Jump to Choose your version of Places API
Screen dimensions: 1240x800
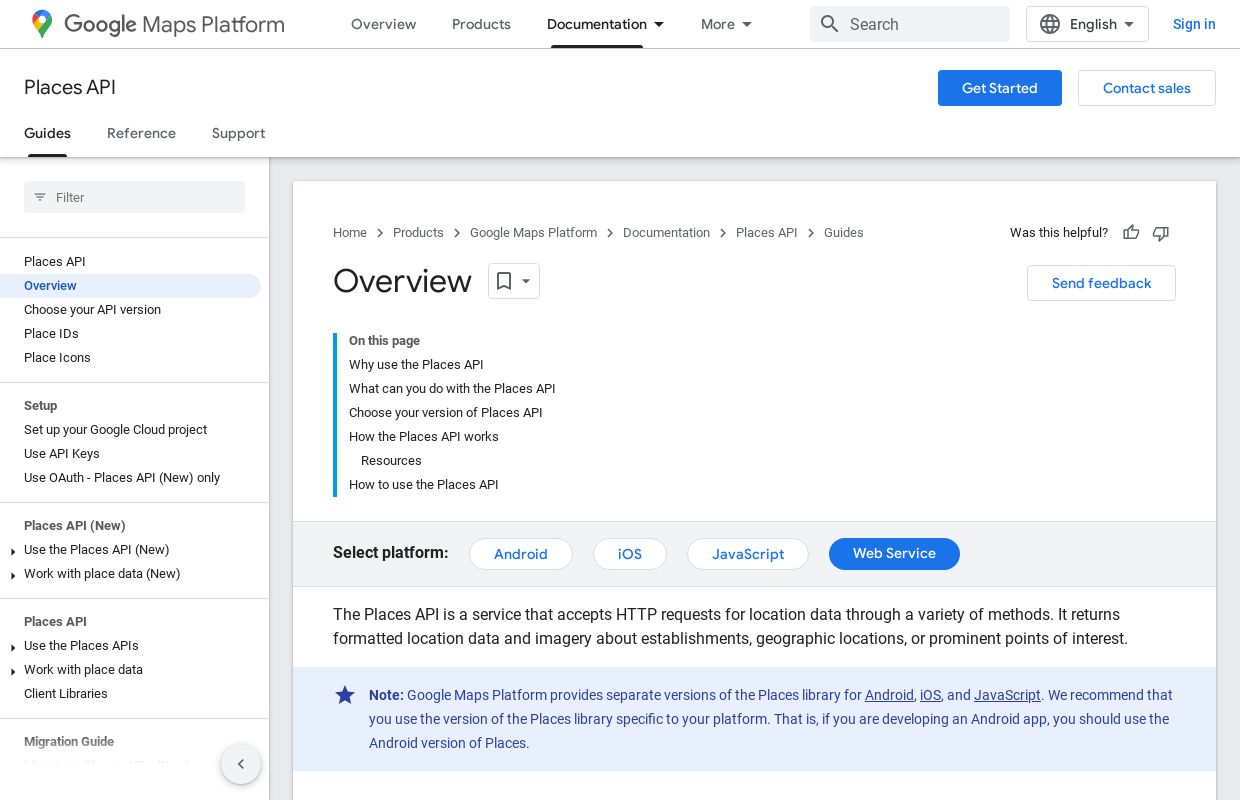tap(445, 413)
